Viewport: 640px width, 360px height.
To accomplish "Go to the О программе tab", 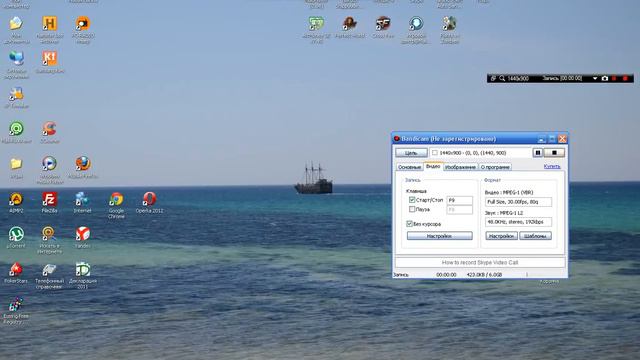I will click(495, 167).
